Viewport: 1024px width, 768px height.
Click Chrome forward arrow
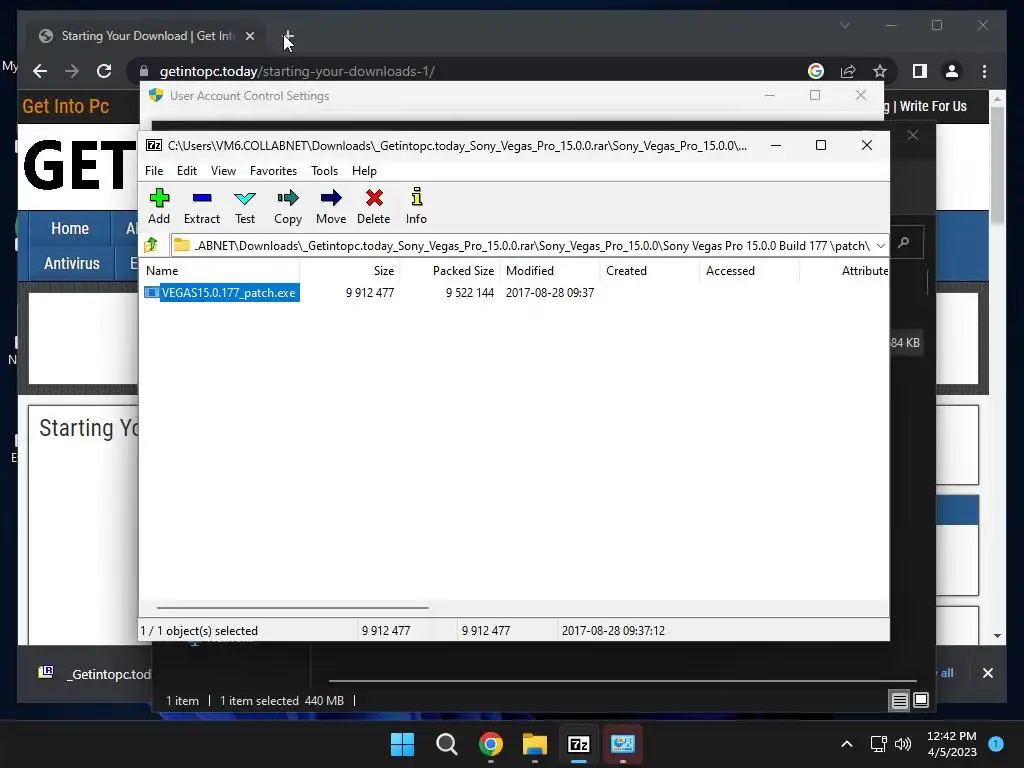click(x=72, y=71)
